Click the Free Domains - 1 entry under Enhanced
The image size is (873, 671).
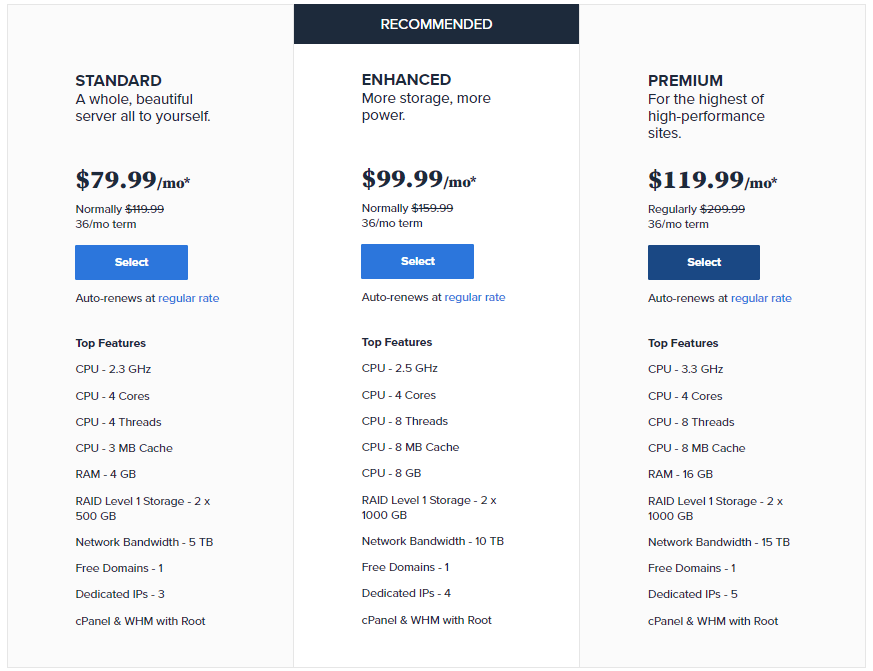coord(404,567)
